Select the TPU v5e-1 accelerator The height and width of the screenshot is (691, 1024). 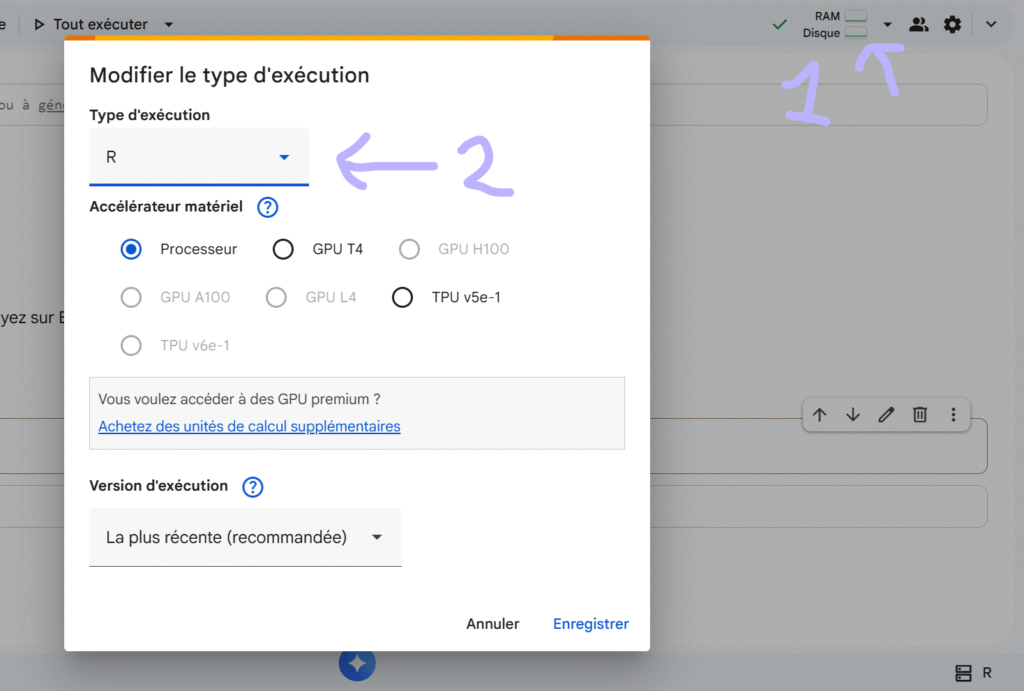pyautogui.click(x=403, y=297)
